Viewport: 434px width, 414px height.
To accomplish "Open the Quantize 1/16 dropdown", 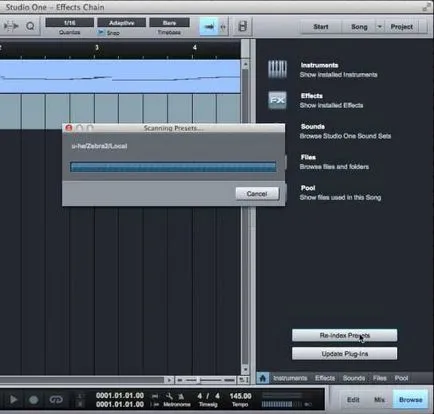I will click(x=69, y=23).
